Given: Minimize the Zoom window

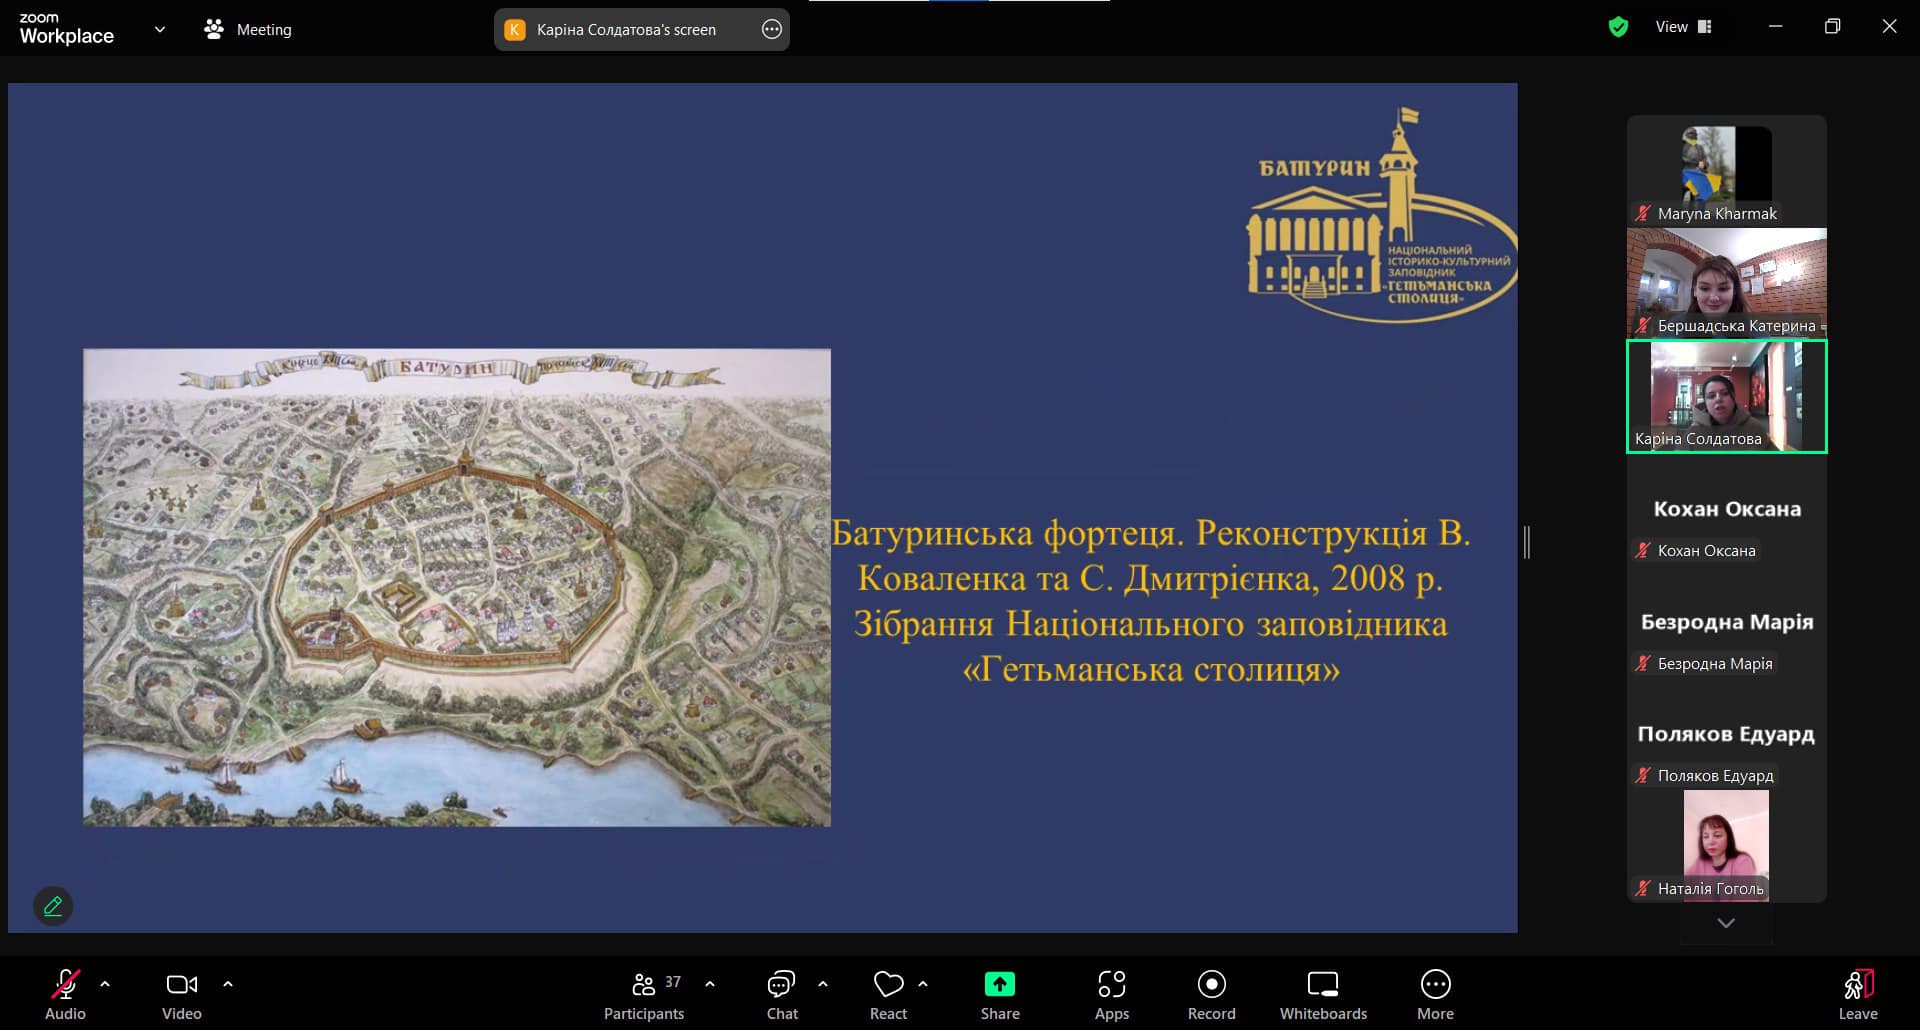Looking at the screenshot, I should click(1775, 27).
